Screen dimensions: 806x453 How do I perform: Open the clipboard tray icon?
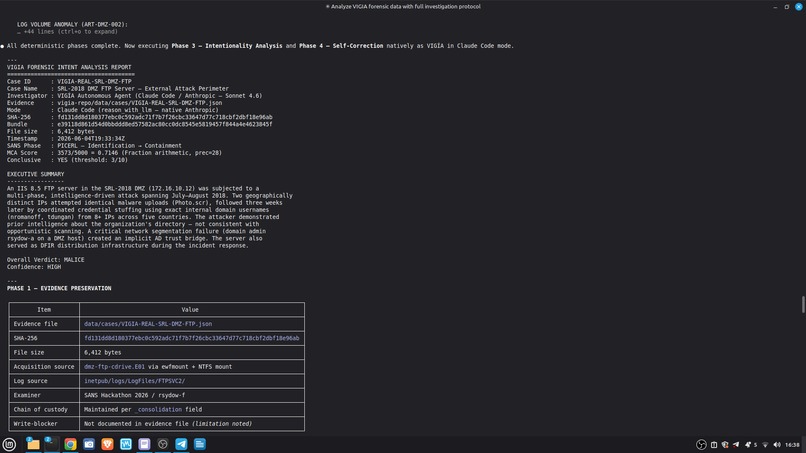[x=714, y=445]
